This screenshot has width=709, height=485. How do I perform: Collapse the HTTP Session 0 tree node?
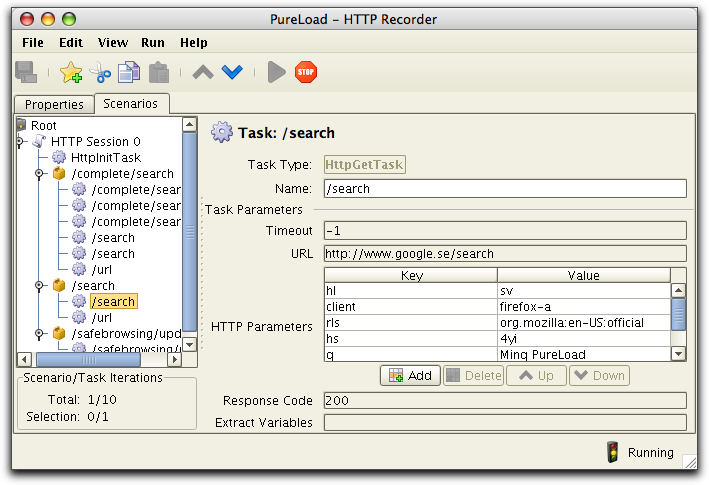coord(20,141)
